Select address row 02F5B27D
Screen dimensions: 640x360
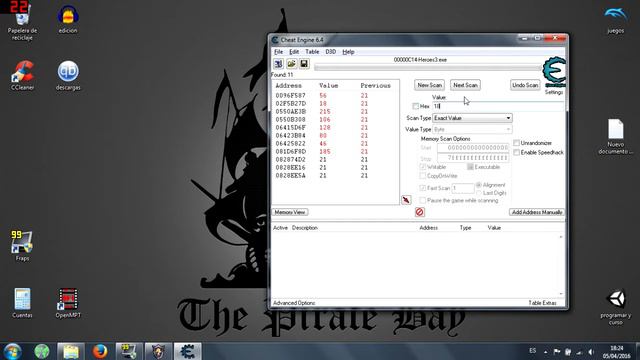coord(335,104)
